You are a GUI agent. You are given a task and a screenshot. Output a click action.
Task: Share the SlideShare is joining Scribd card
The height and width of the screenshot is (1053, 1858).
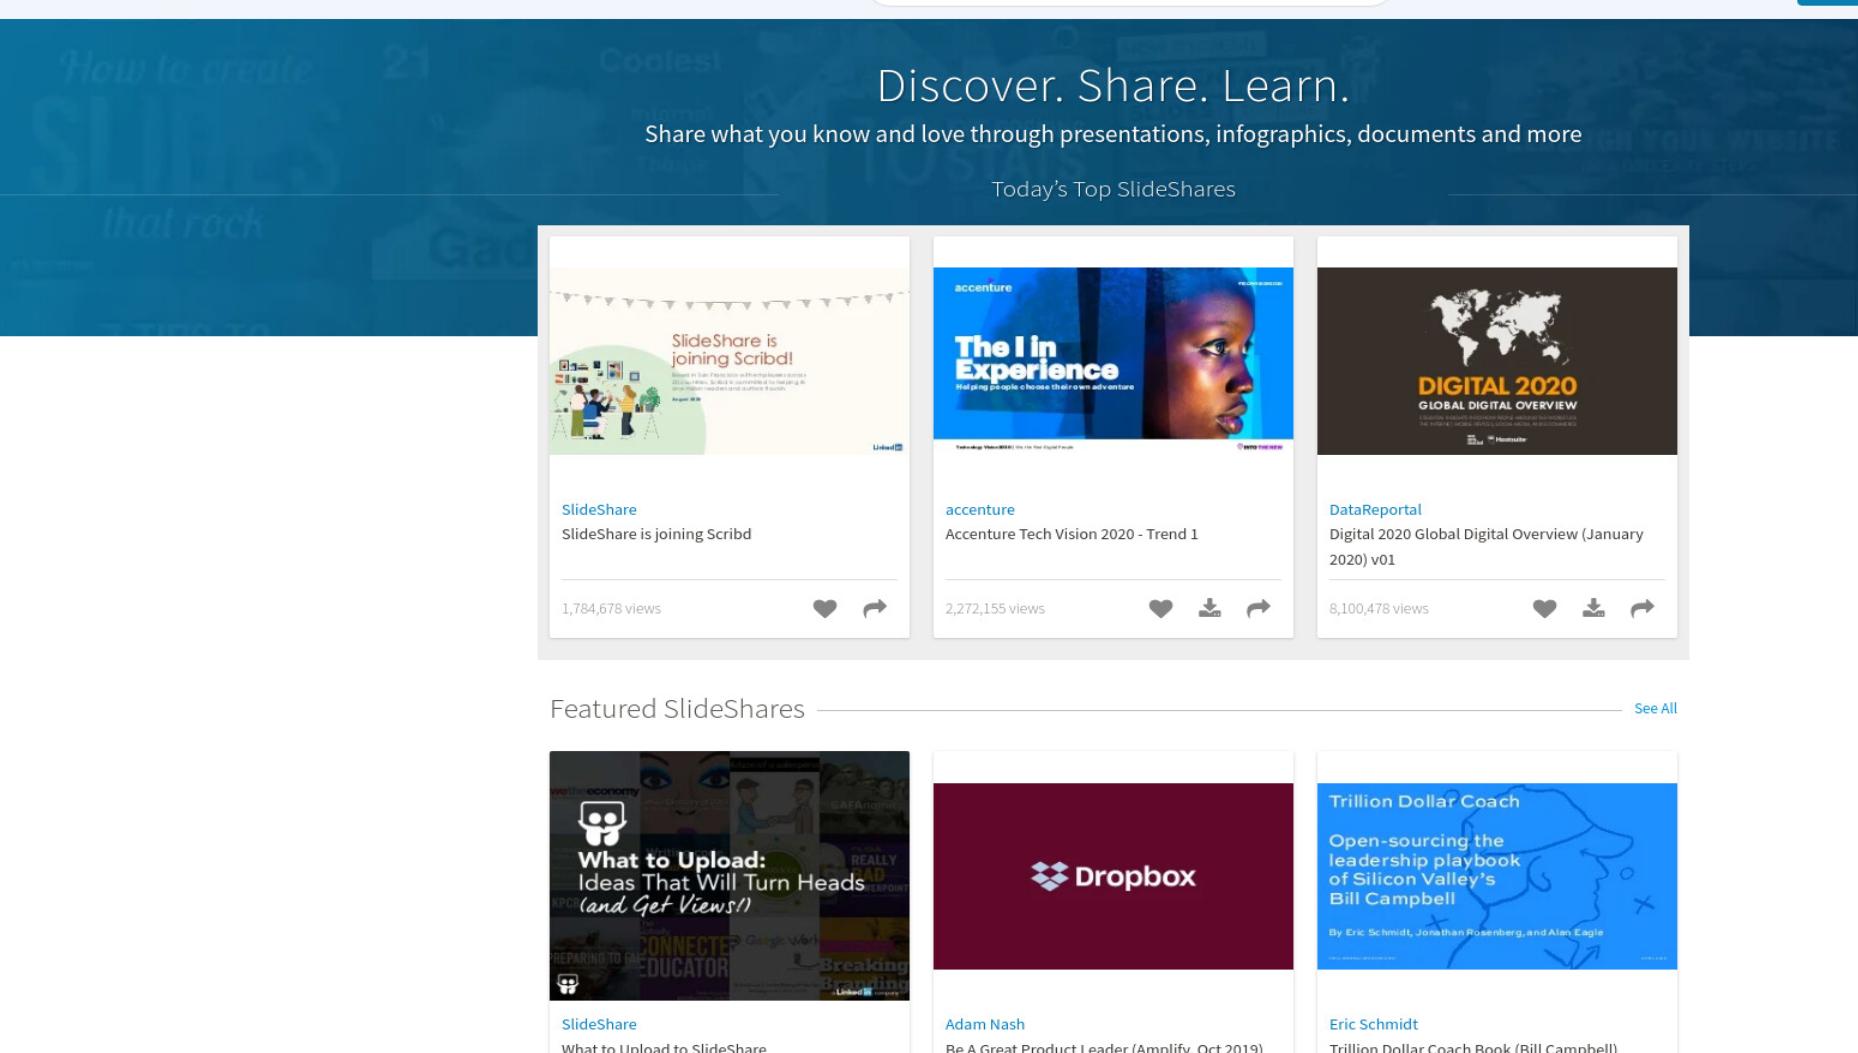pos(874,608)
